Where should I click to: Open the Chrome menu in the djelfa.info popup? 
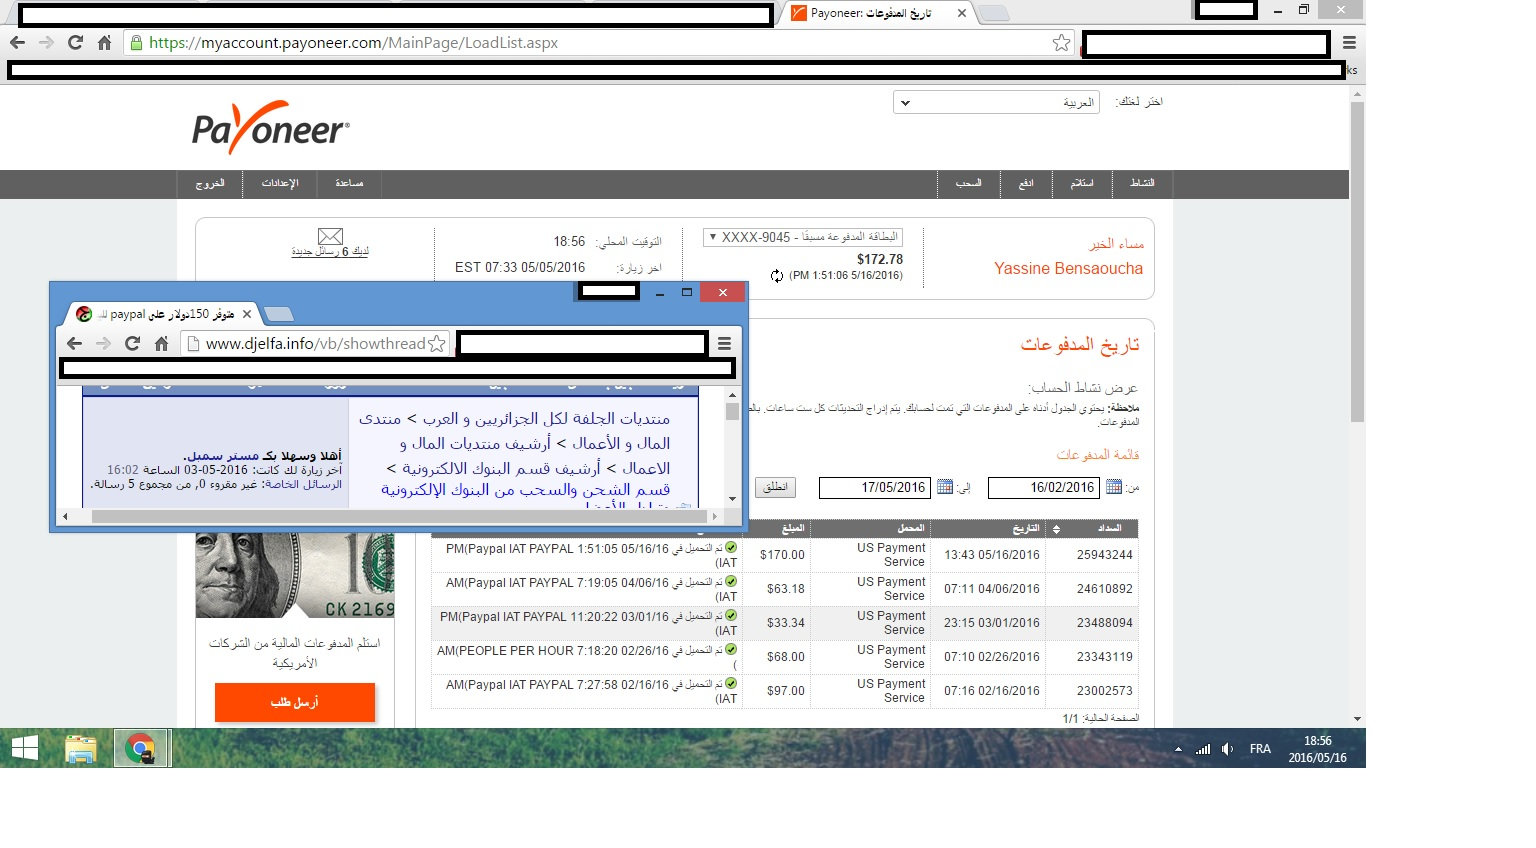point(724,344)
